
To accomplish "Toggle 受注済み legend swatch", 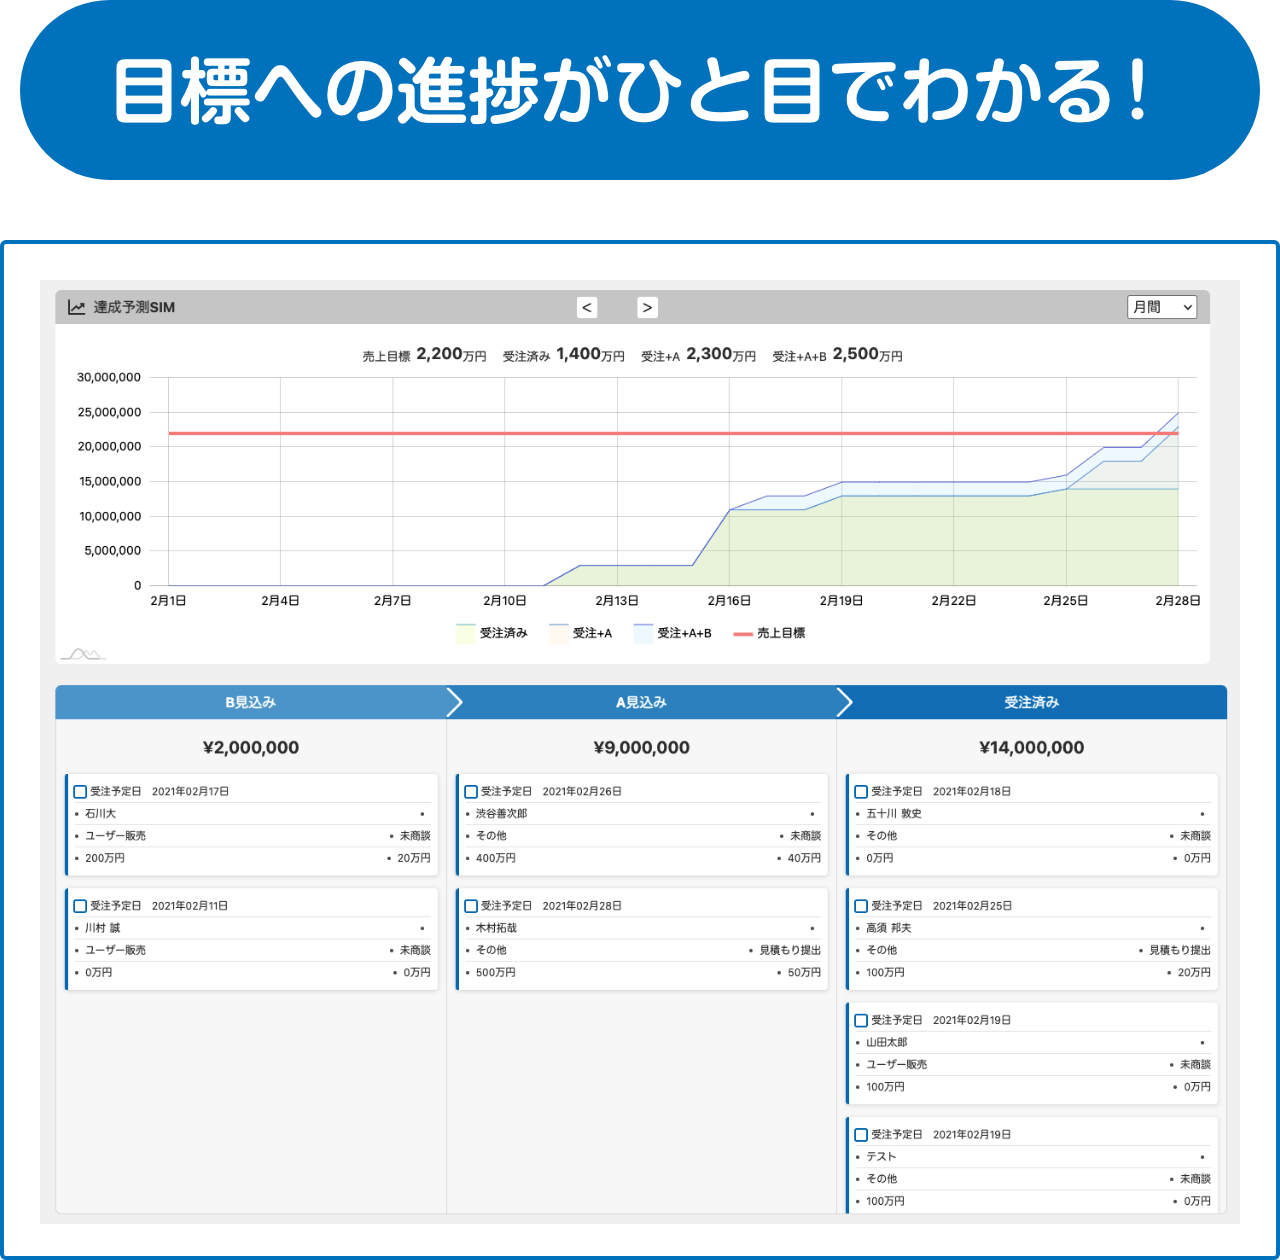I will click(x=465, y=633).
